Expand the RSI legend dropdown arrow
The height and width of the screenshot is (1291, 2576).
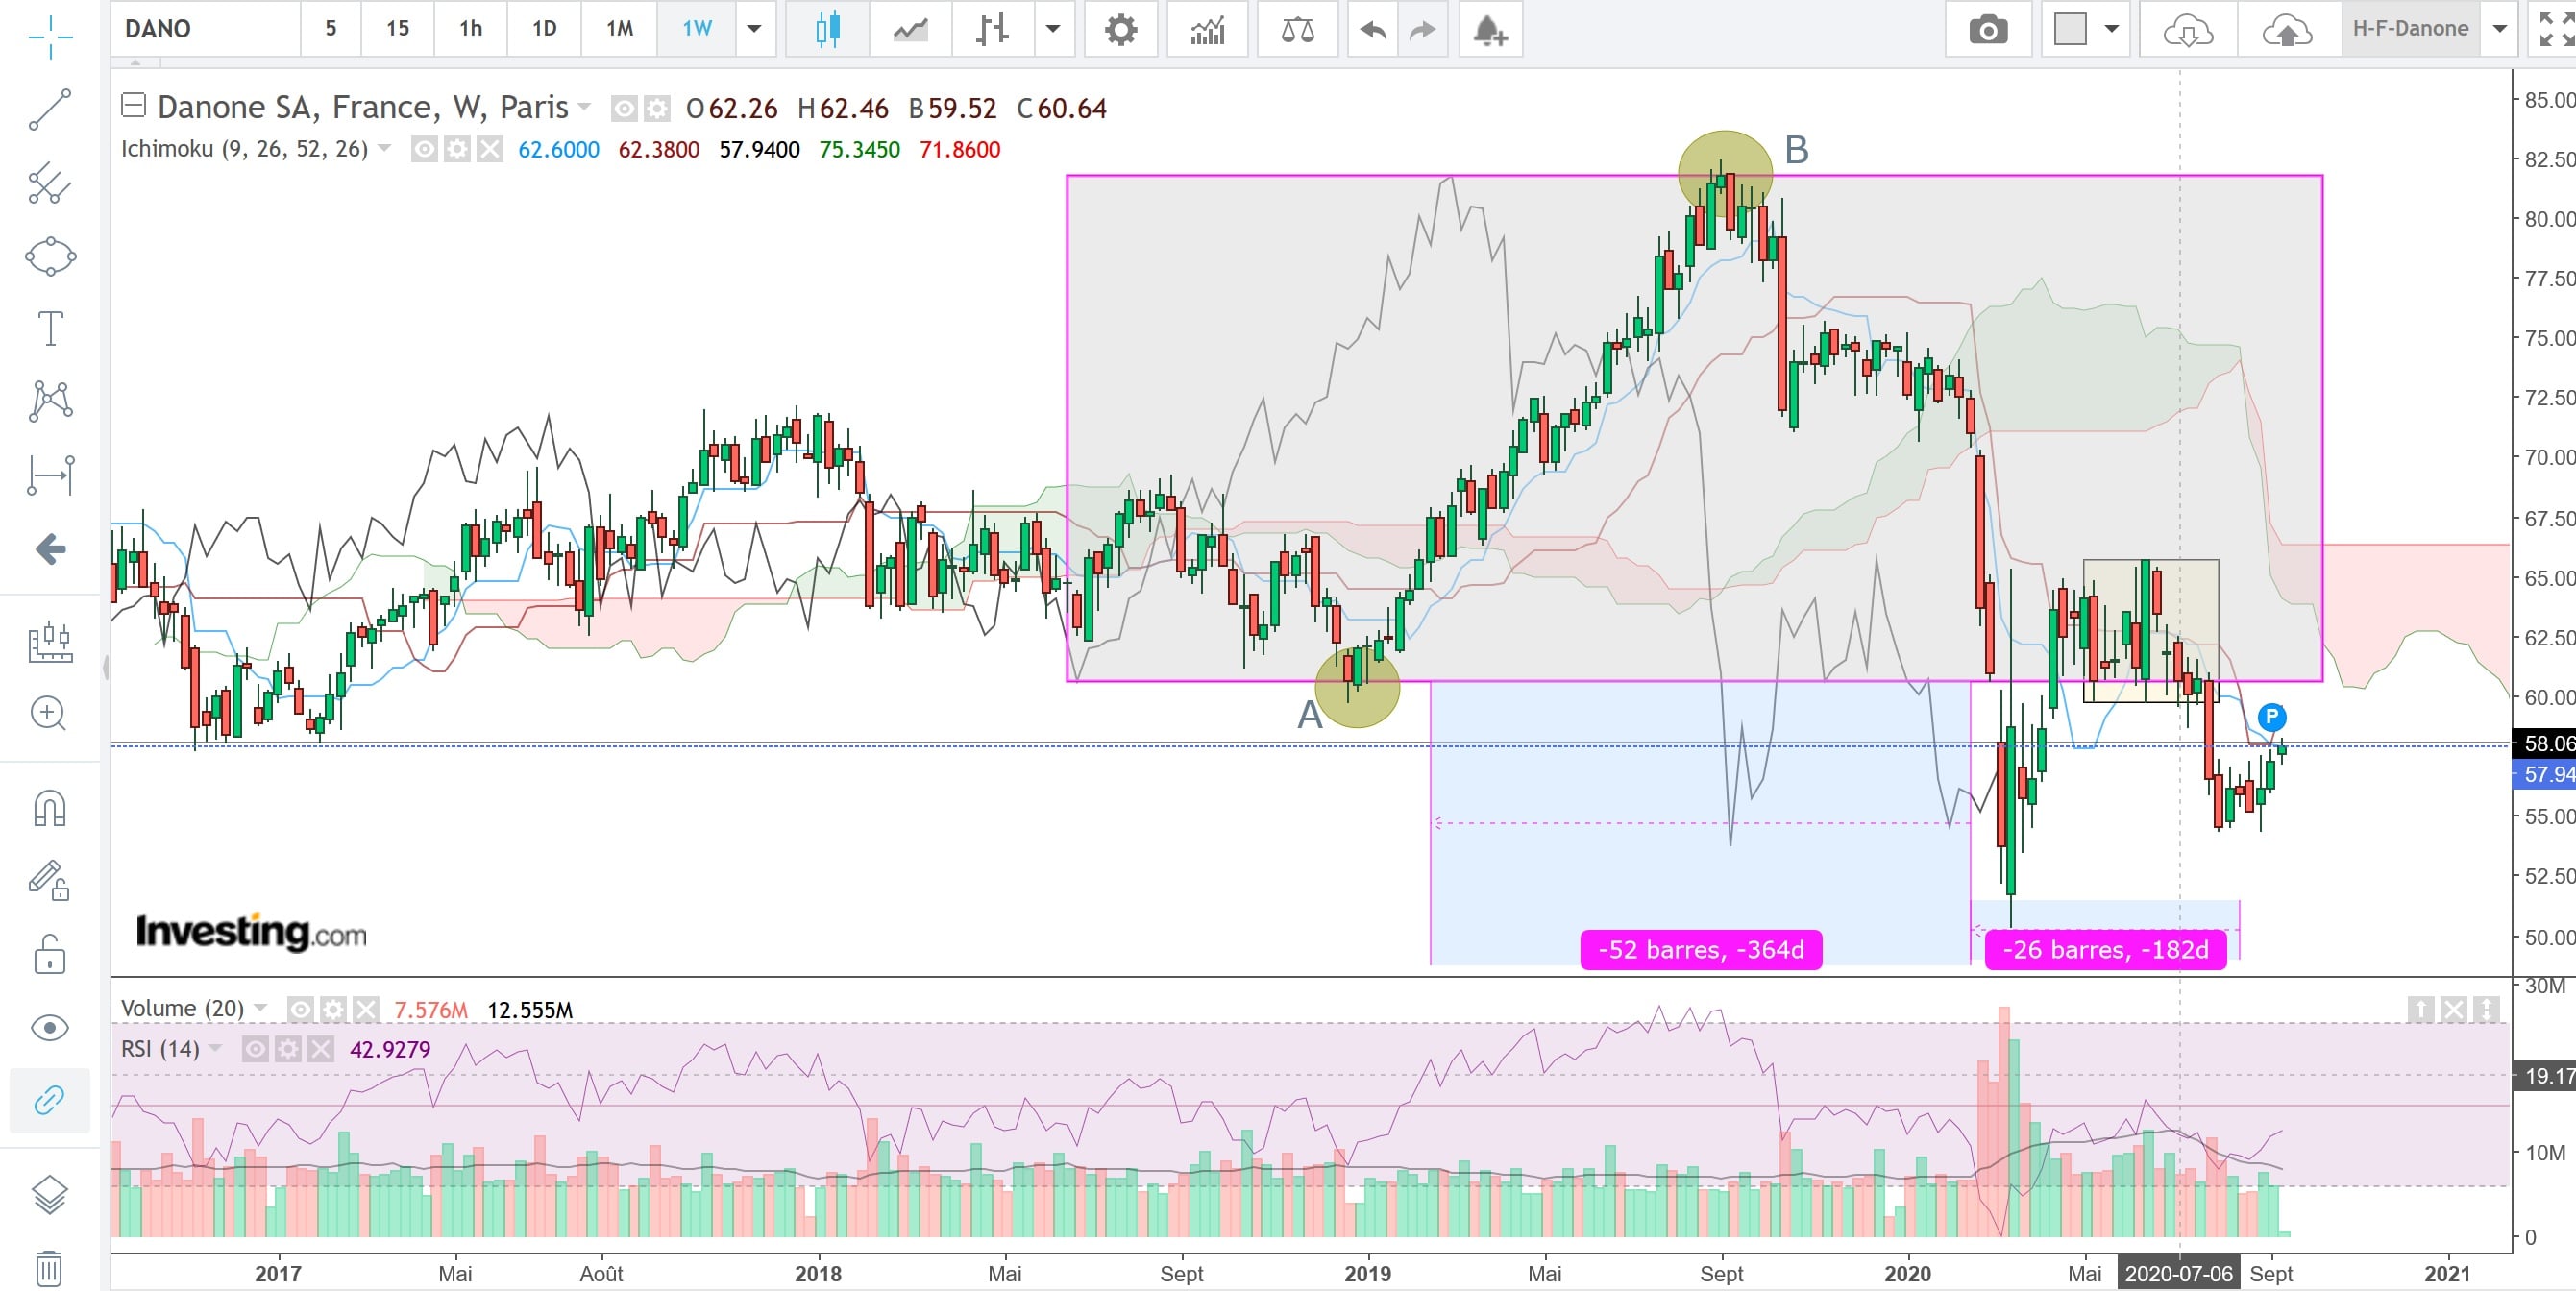216,1048
